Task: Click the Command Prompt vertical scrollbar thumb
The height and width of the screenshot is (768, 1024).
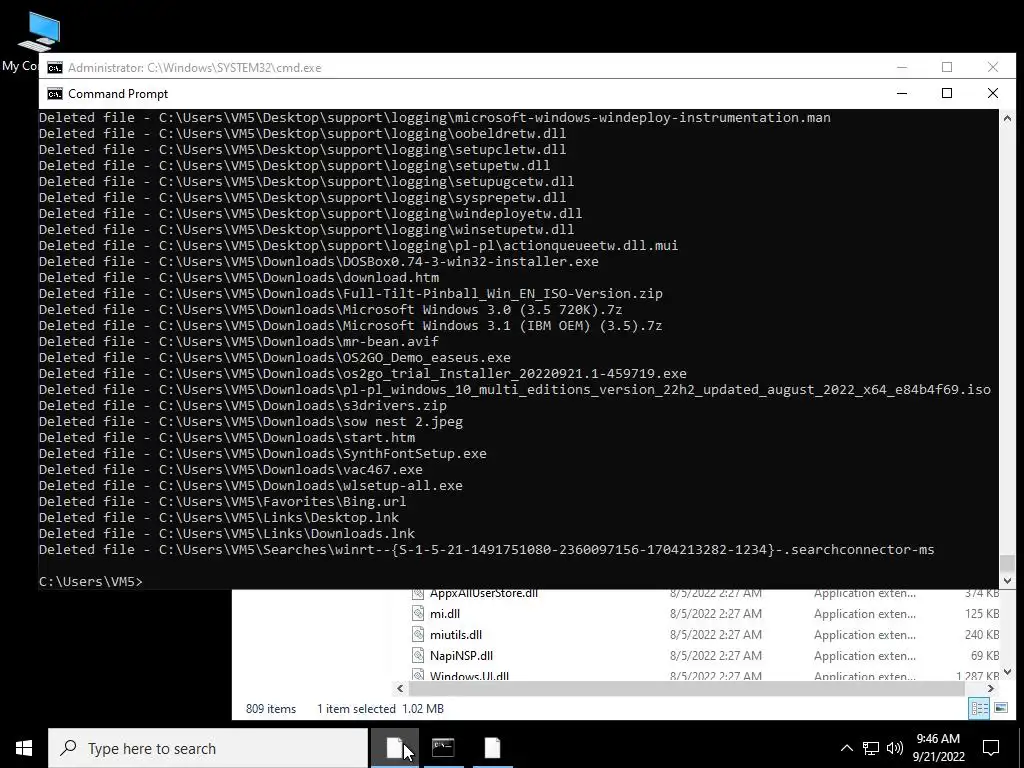Action: (1007, 563)
